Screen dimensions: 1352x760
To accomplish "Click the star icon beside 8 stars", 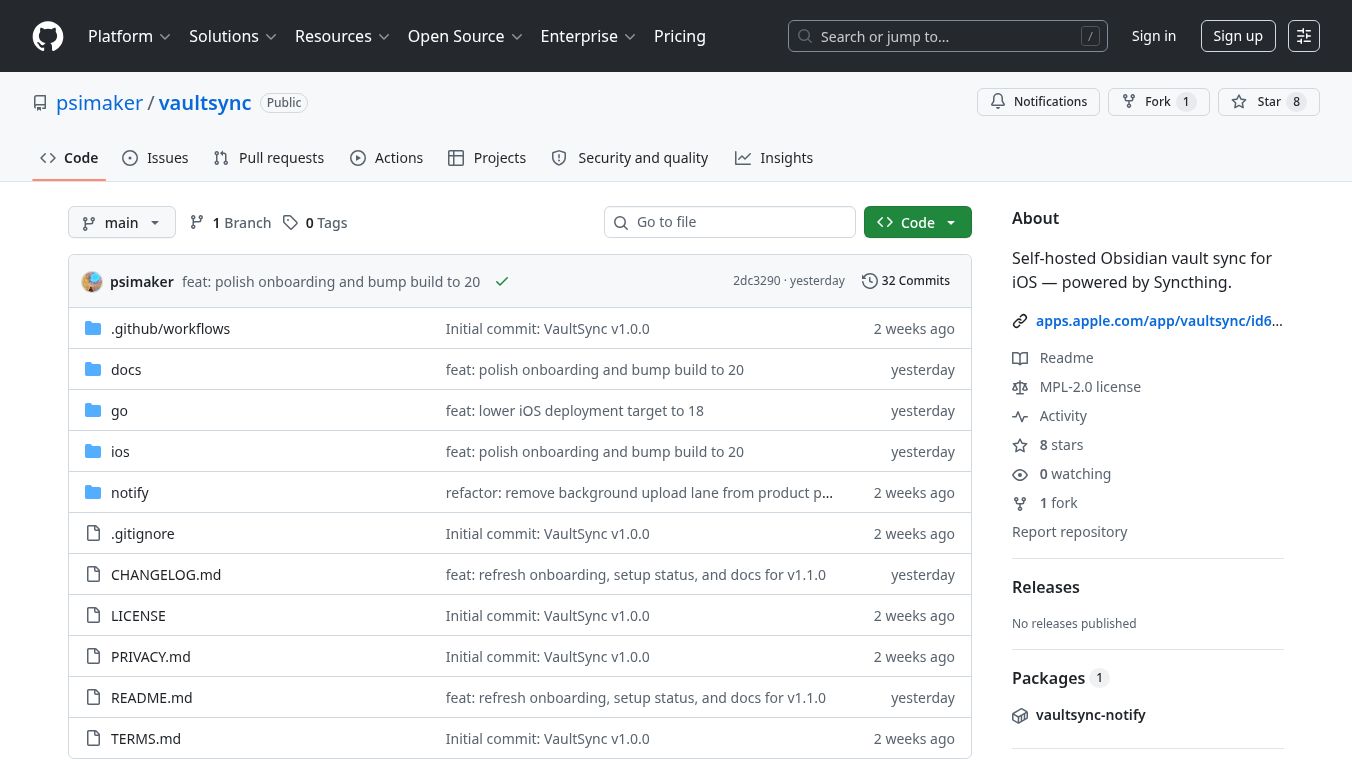I will point(1020,445).
